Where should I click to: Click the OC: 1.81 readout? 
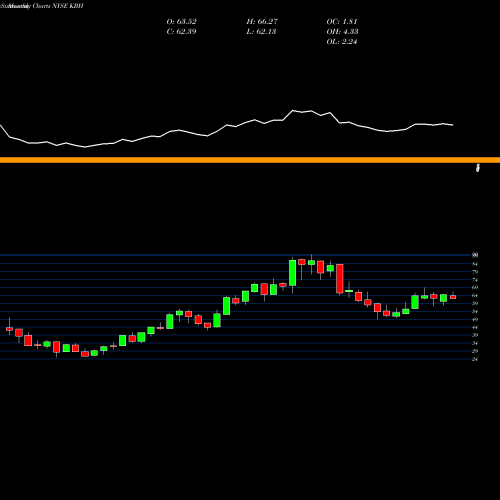(342, 22)
